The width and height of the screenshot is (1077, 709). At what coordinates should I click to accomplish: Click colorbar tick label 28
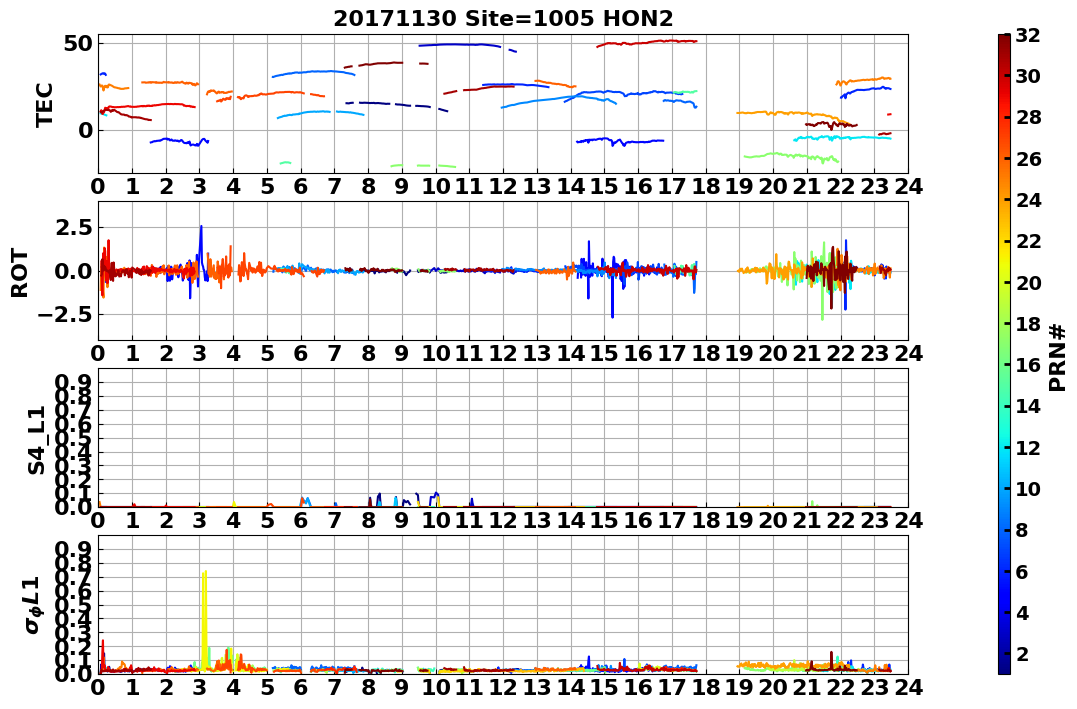pyautogui.click(x=1028, y=117)
